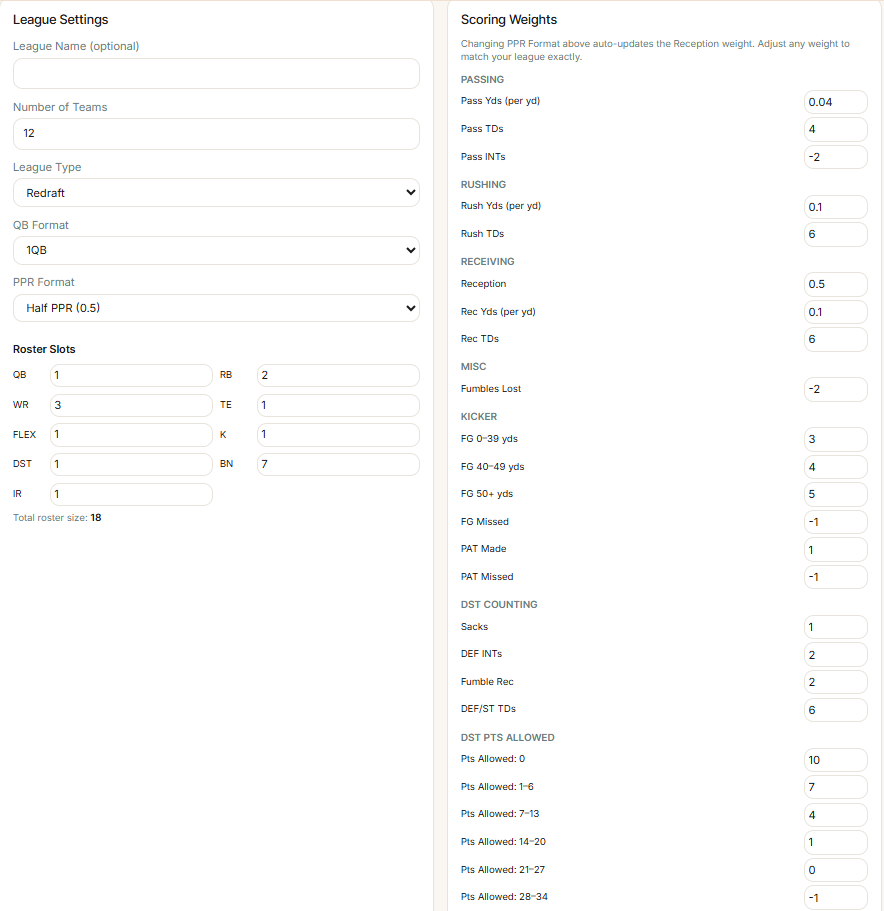This screenshot has width=884, height=911.
Task: Expand the QB Format dropdown
Action: (x=216, y=250)
